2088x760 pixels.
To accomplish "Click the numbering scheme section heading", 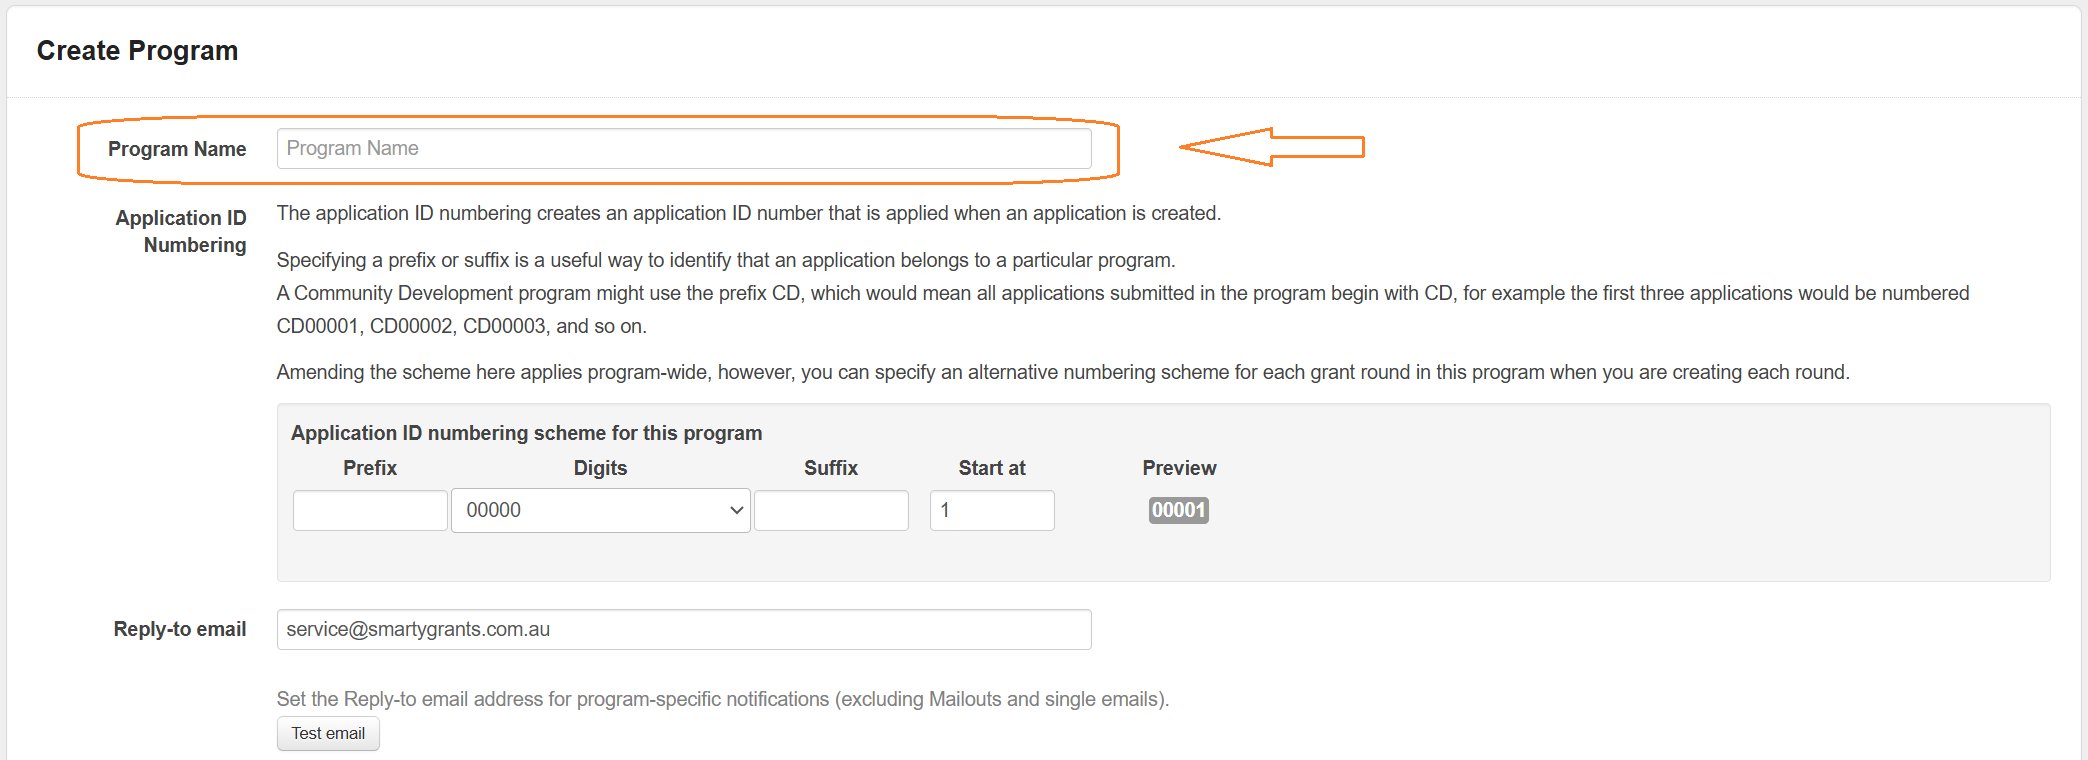I will coord(526,433).
